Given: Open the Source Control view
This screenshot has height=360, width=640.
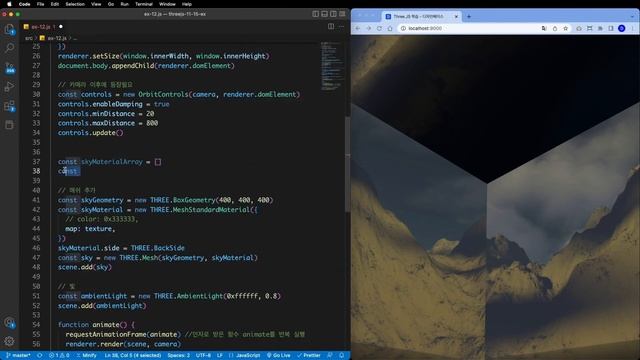Looking at the screenshot, I should 9,67.
